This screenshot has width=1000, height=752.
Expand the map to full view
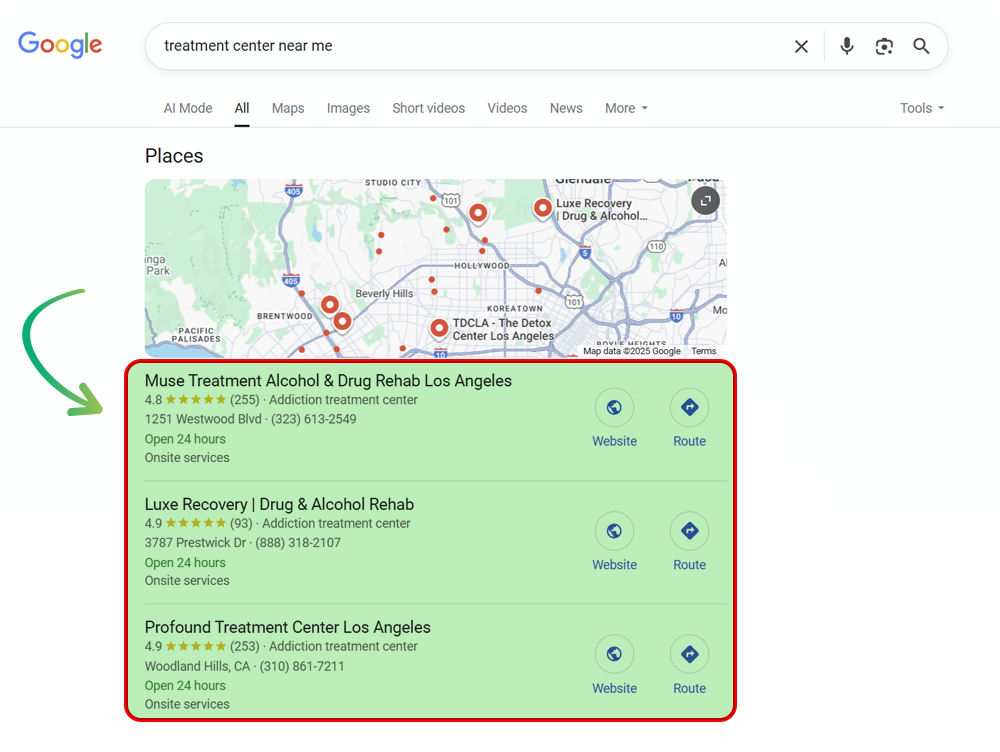pos(705,201)
